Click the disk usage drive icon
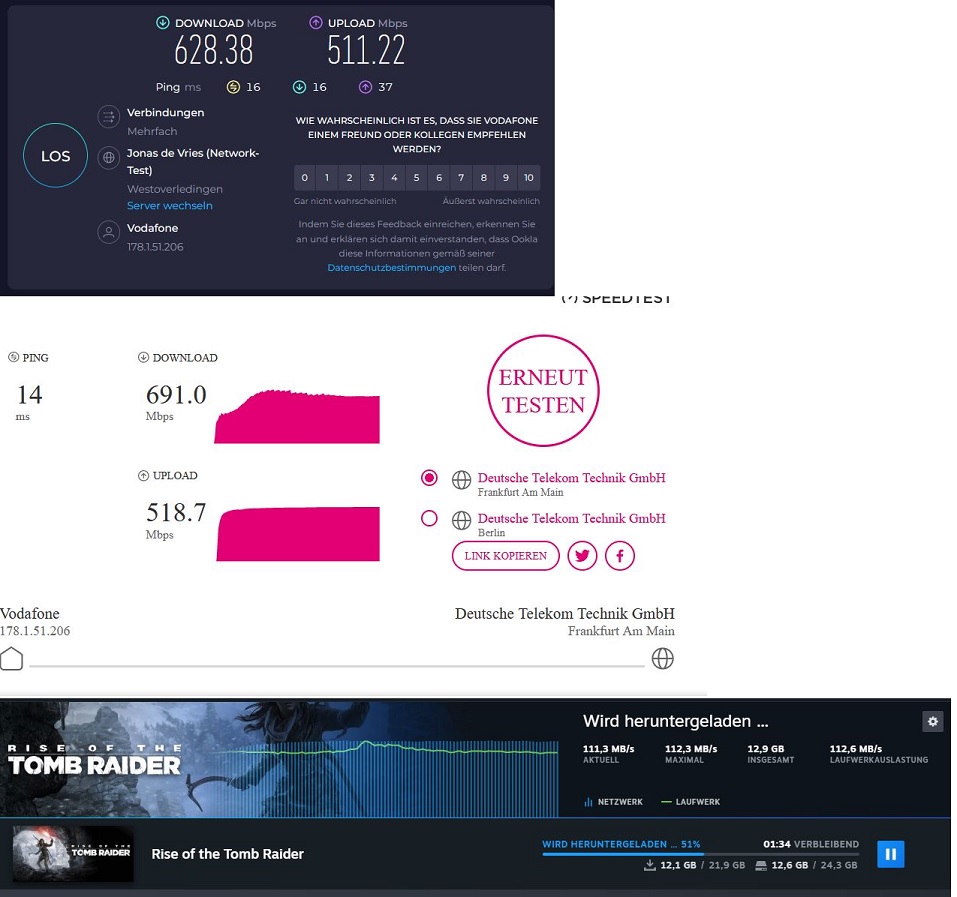 click(761, 865)
